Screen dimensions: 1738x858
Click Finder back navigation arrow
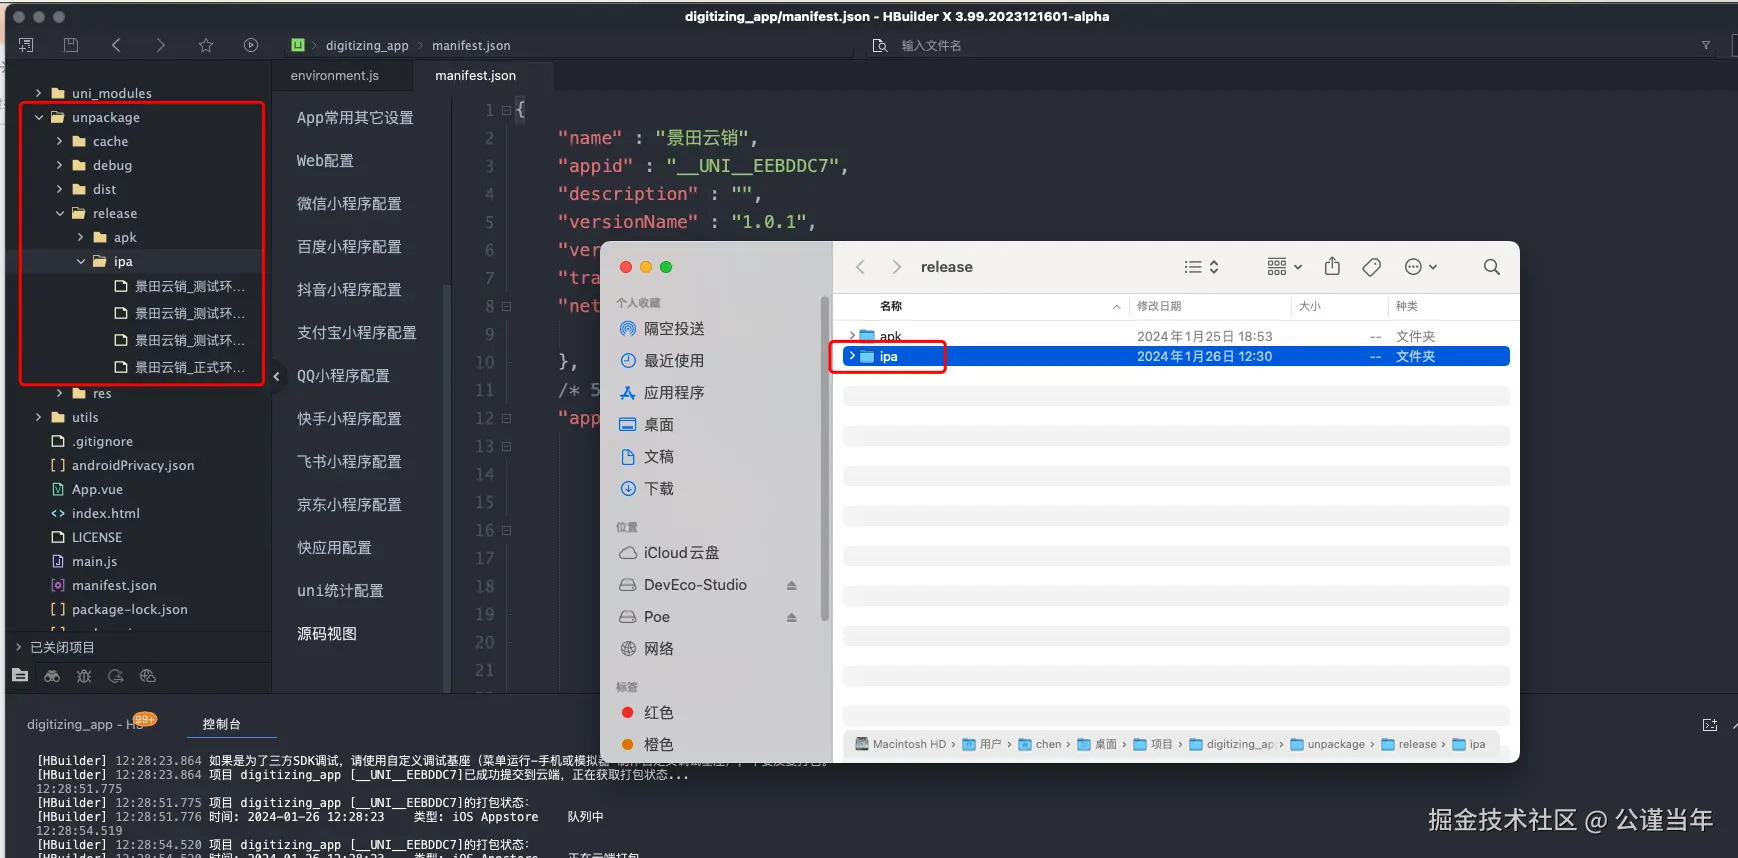(860, 267)
